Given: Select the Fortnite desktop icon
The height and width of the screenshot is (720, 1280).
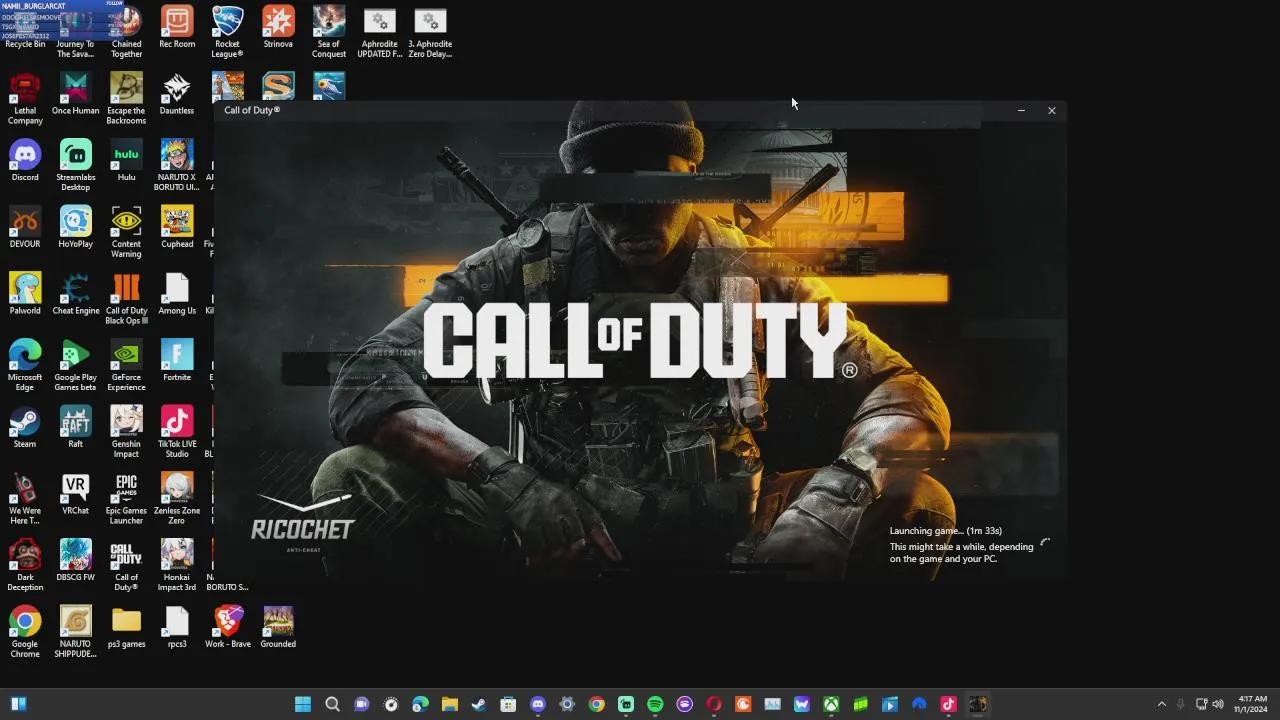Looking at the screenshot, I should [177, 361].
